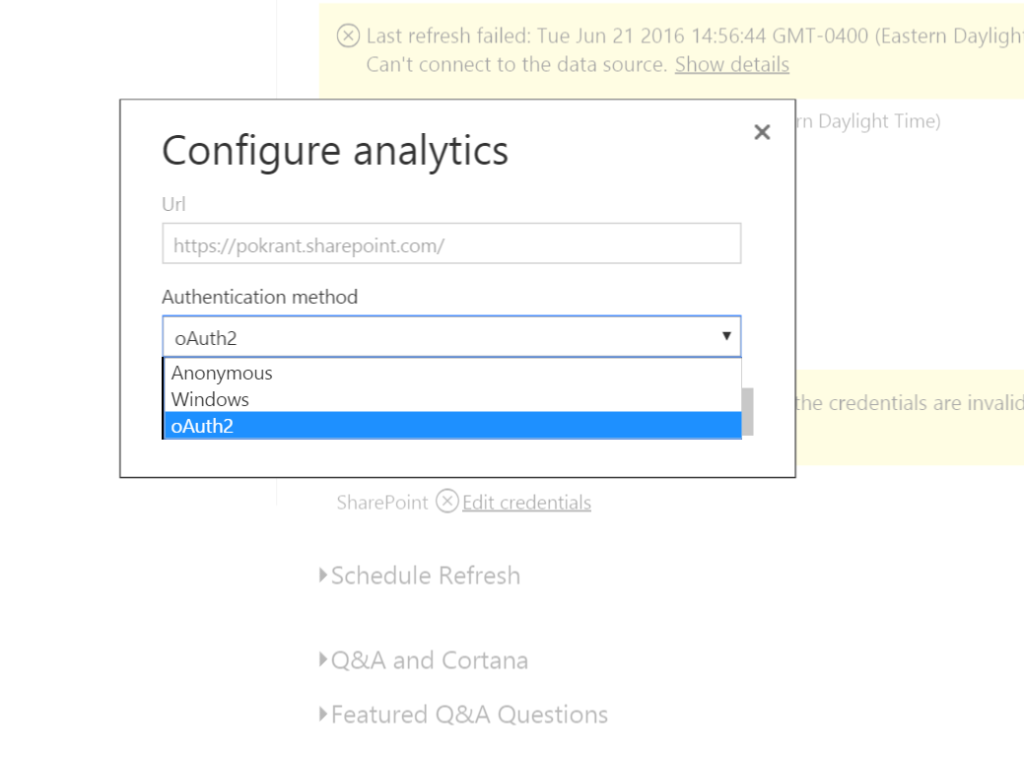Viewport: 1024px width, 757px height.
Task: Click the triangle icon before Featured Q&A Questions
Action: tap(322, 714)
